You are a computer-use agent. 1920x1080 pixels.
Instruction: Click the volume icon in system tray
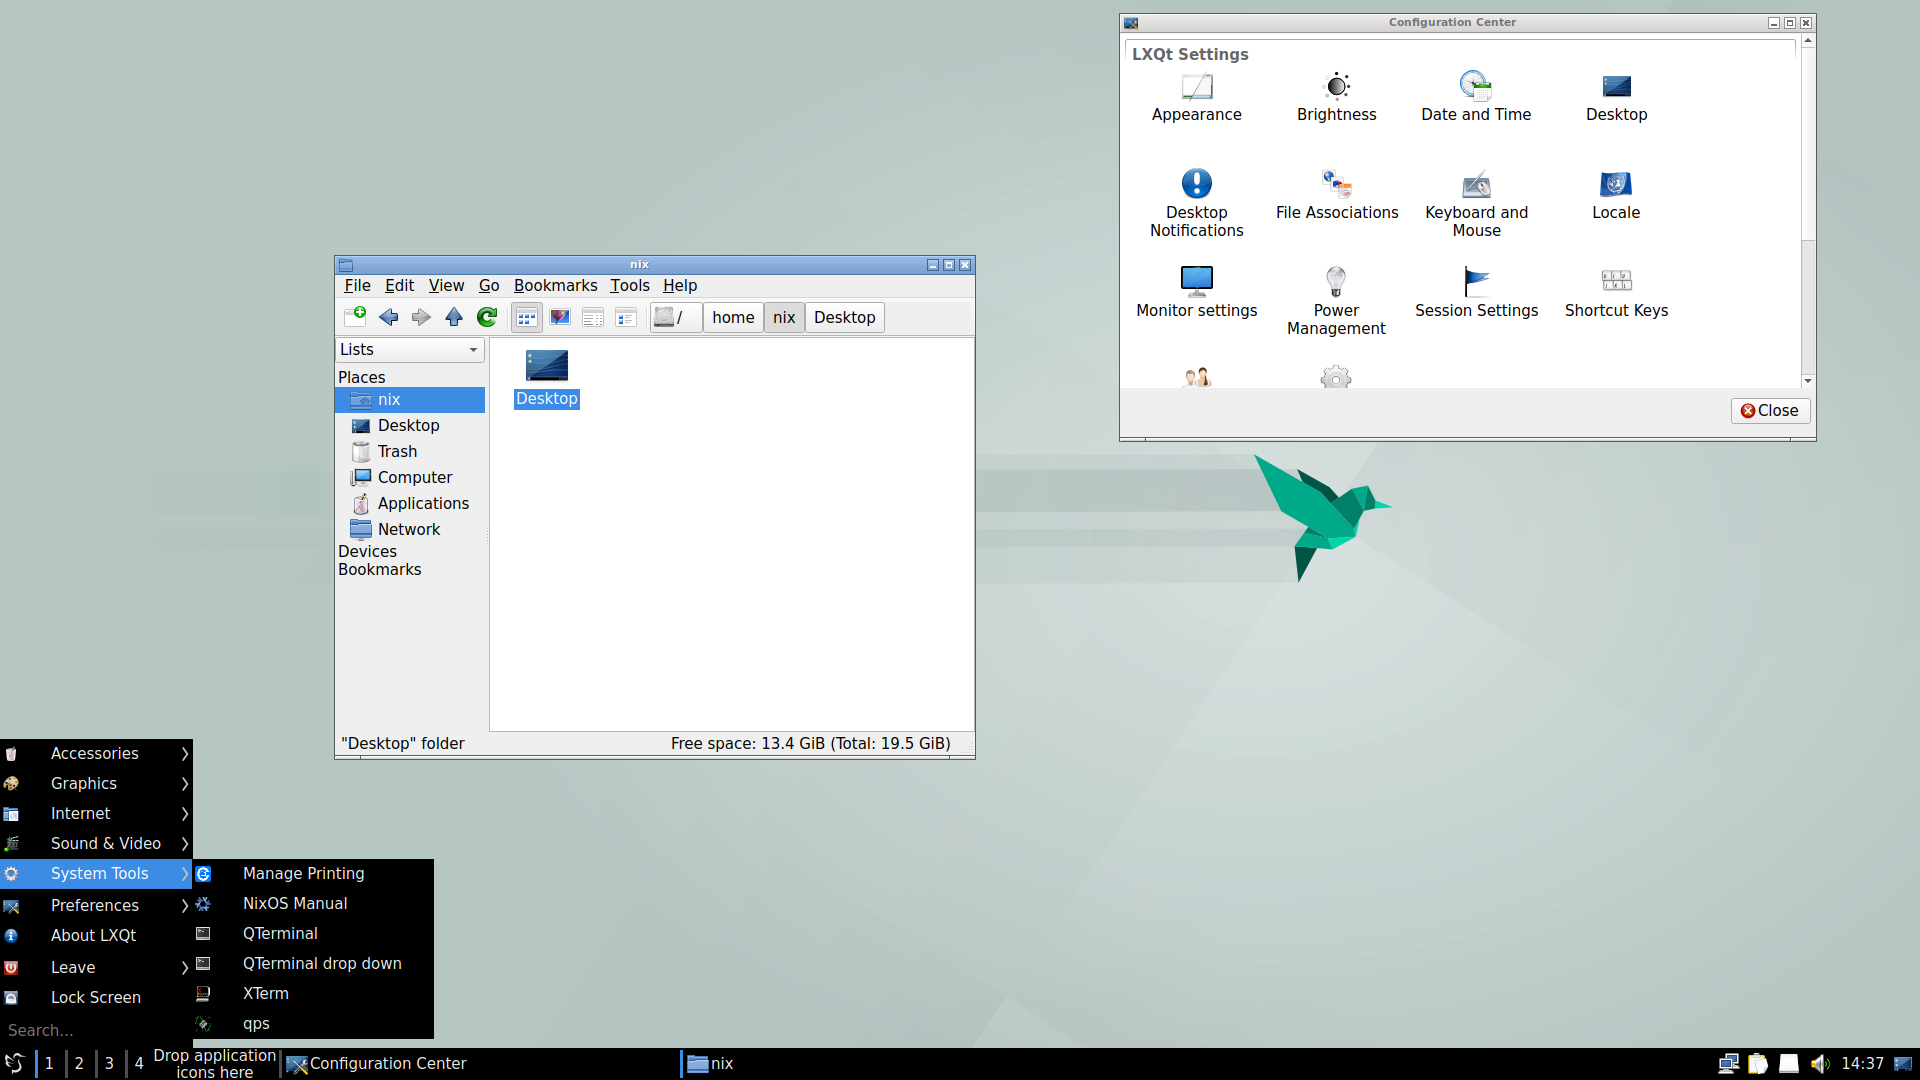tap(1820, 1063)
